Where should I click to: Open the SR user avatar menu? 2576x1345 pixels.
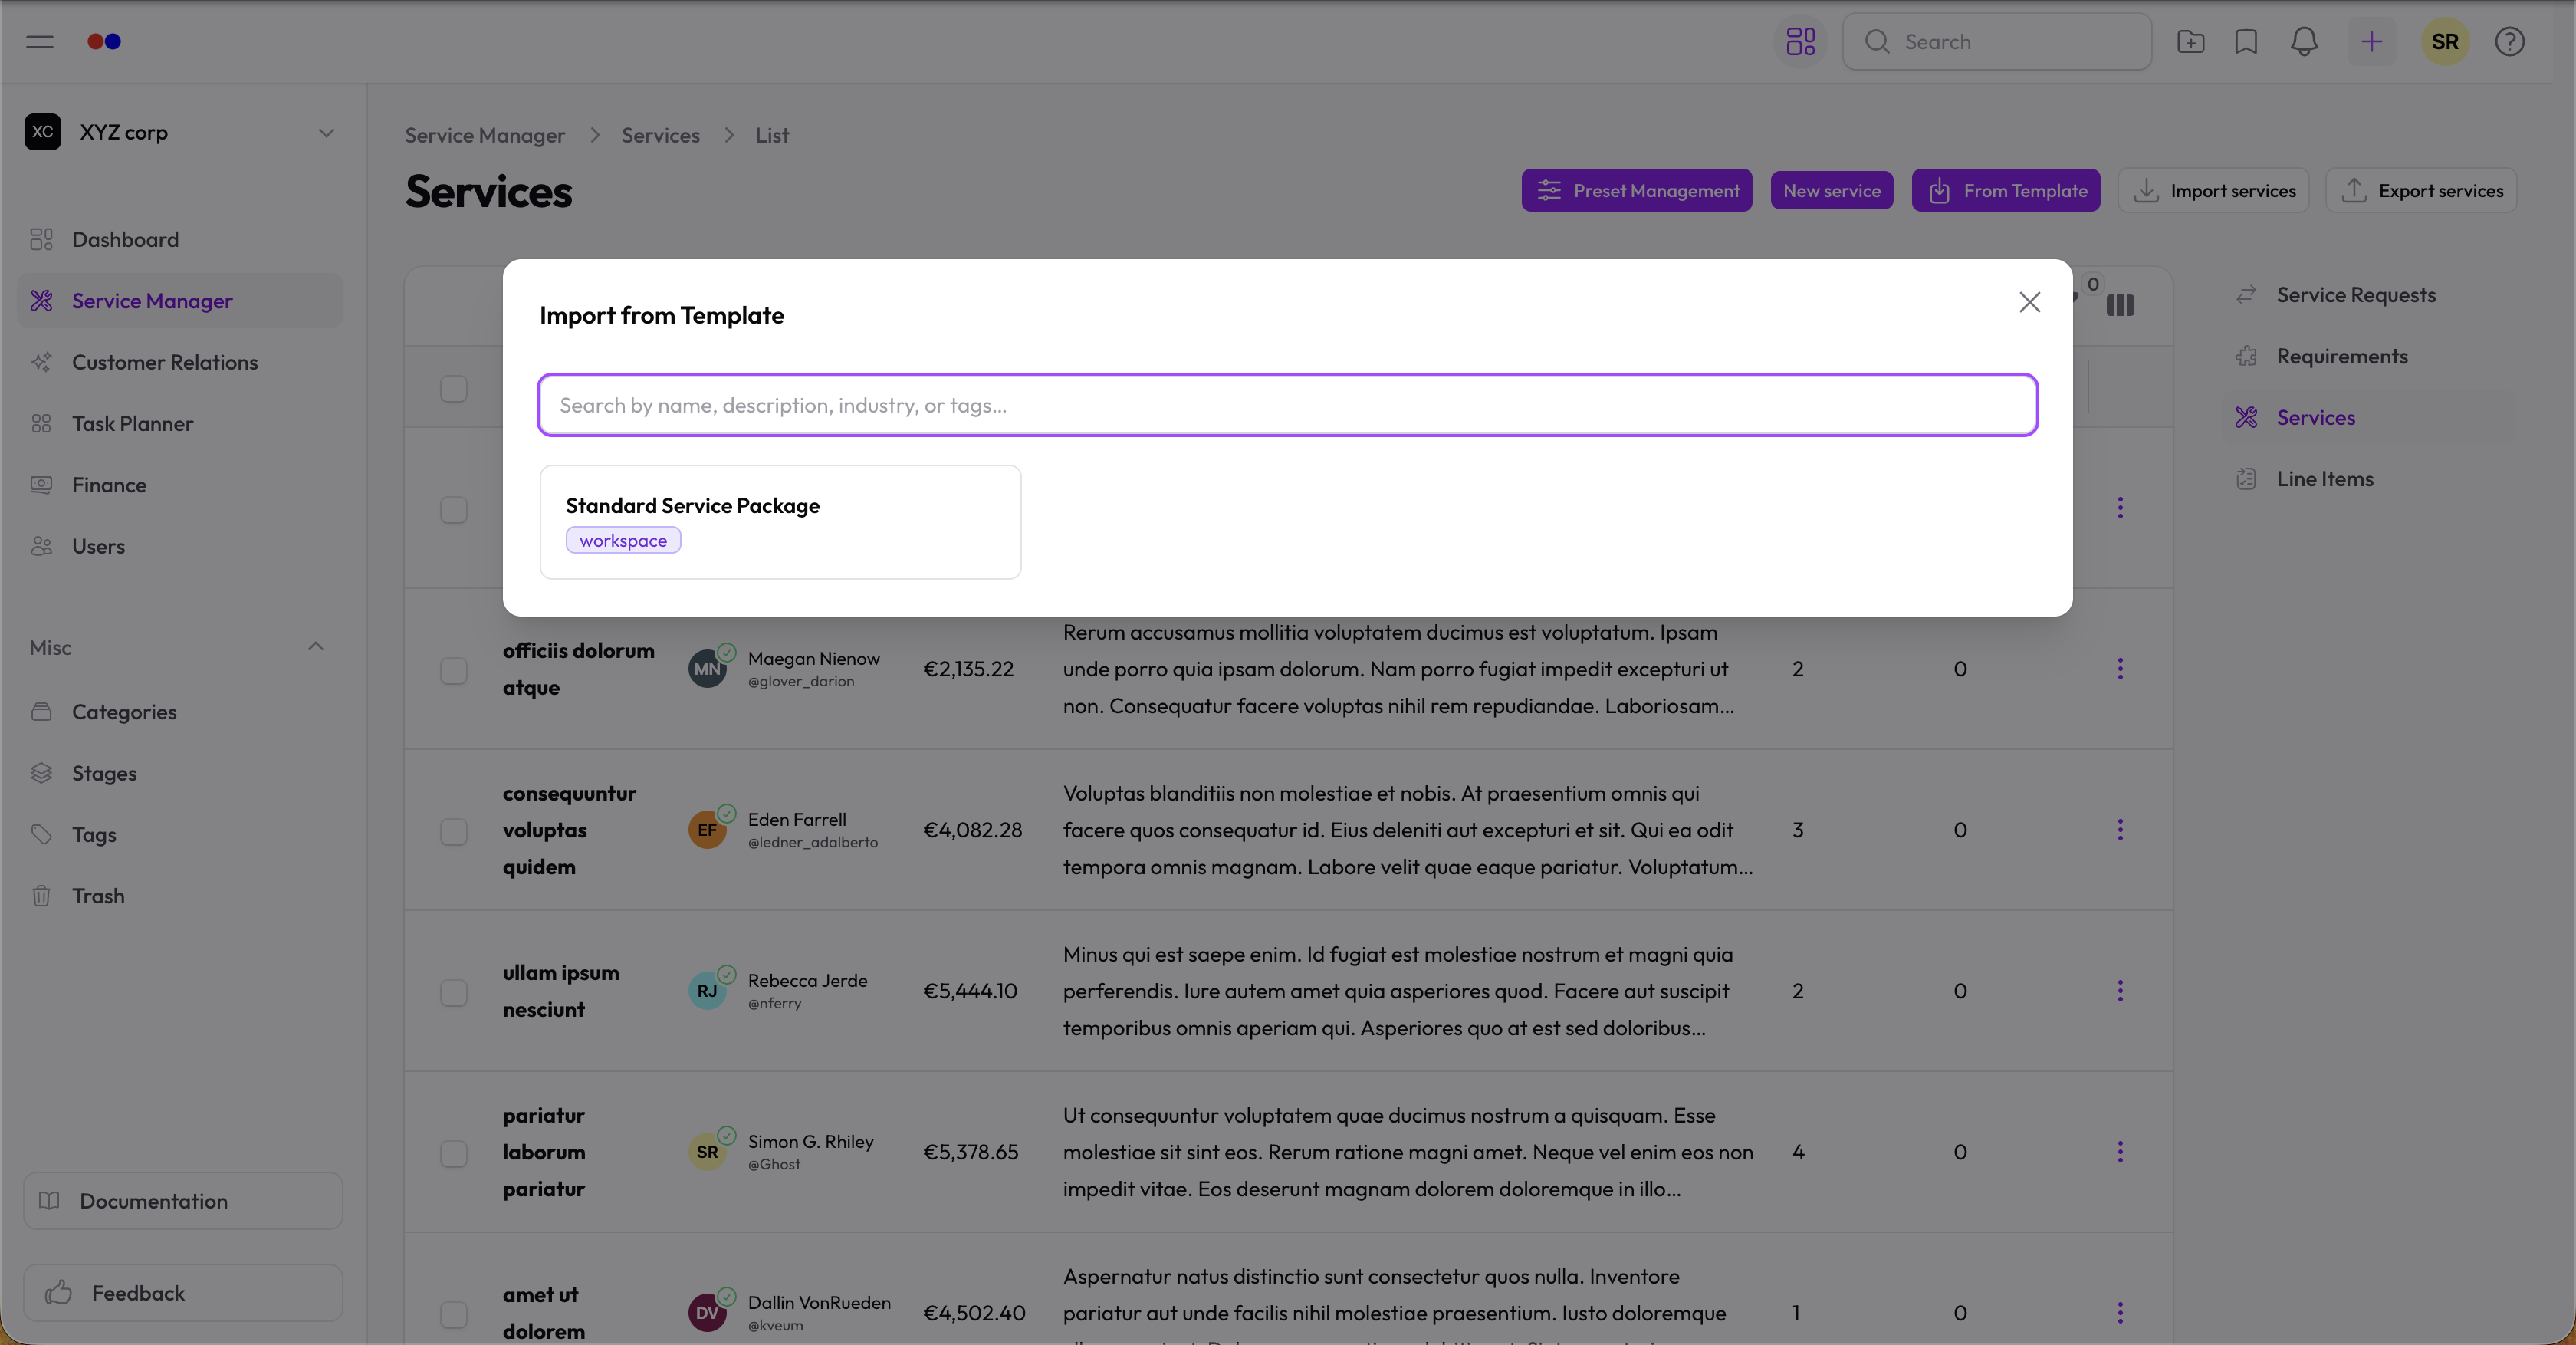(x=2445, y=42)
